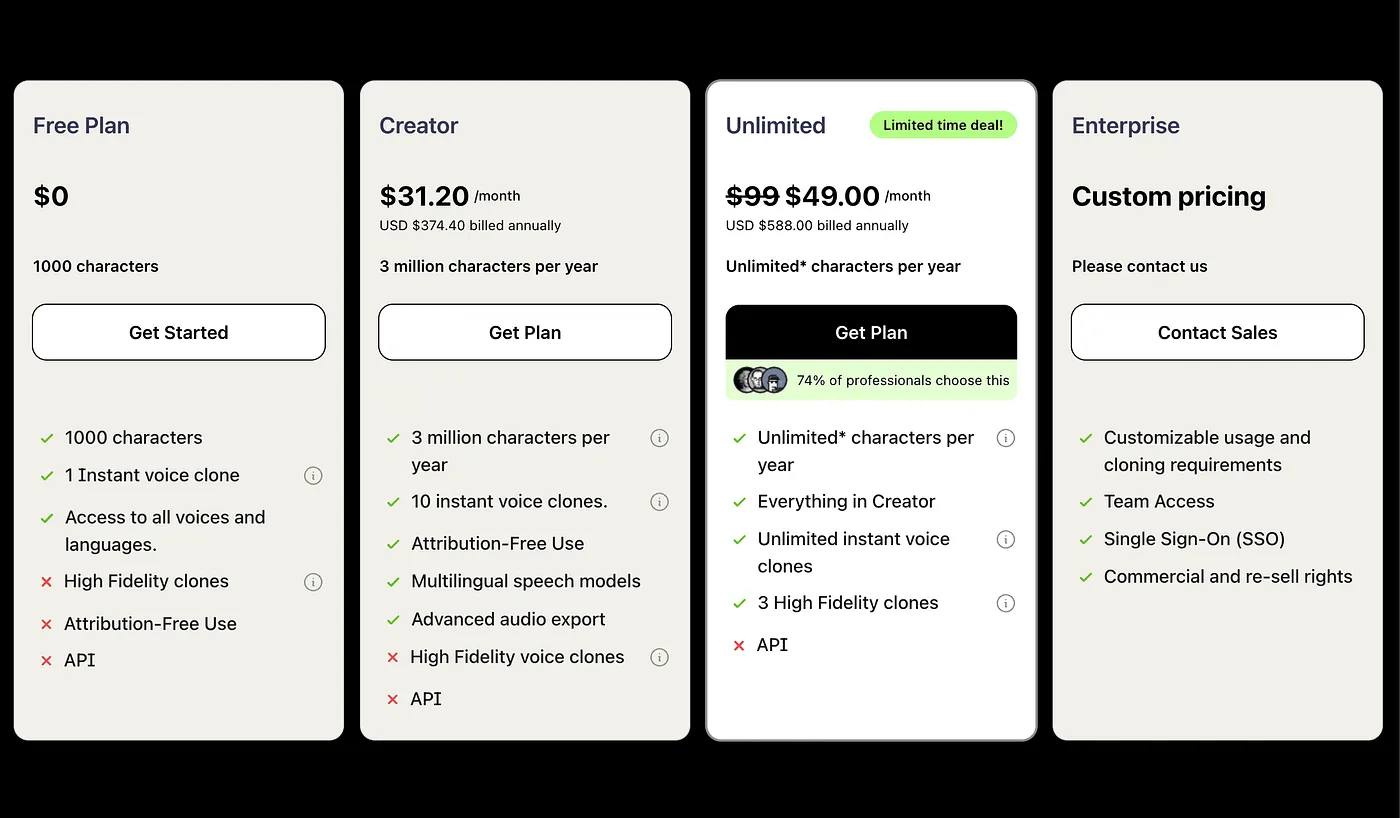This screenshot has width=1400, height=818.
Task: Select the black Get Plan button for Unlimited
Action: 871,332
